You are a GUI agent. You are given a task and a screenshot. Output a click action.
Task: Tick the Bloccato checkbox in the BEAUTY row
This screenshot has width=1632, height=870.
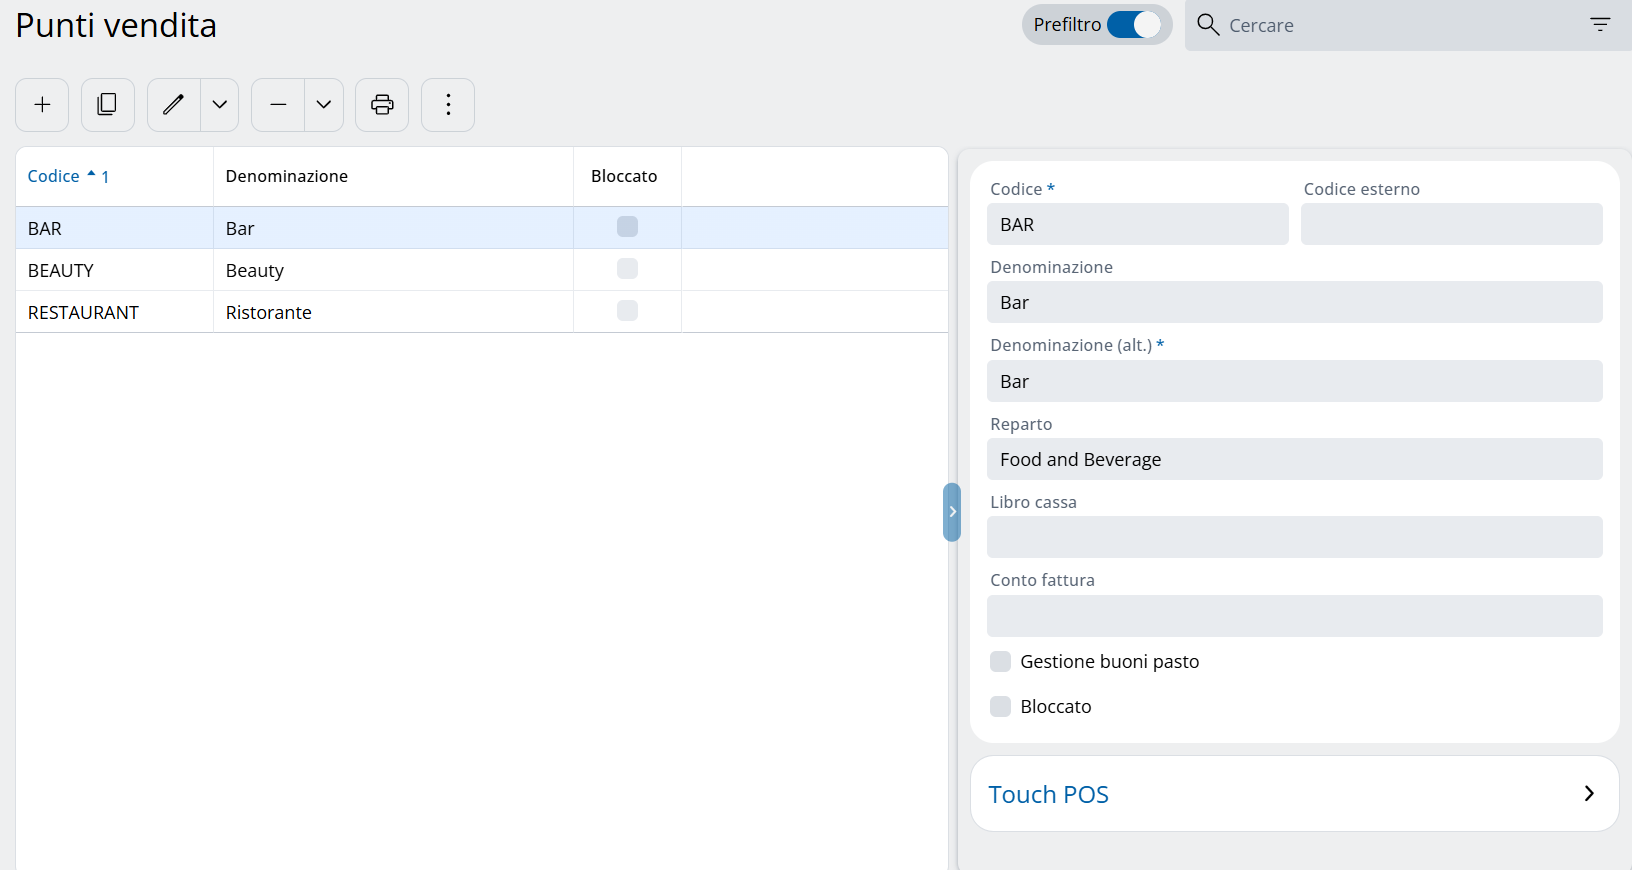pos(627,269)
